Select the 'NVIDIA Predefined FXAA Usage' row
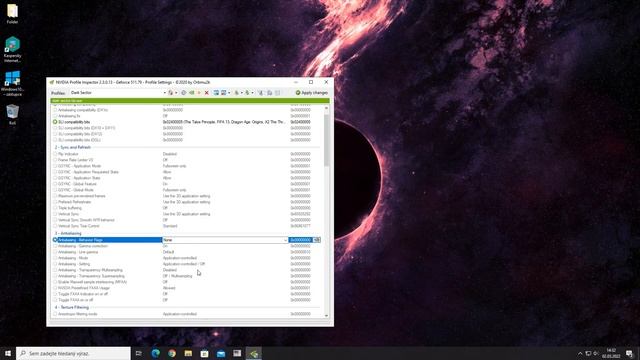 coord(188,288)
